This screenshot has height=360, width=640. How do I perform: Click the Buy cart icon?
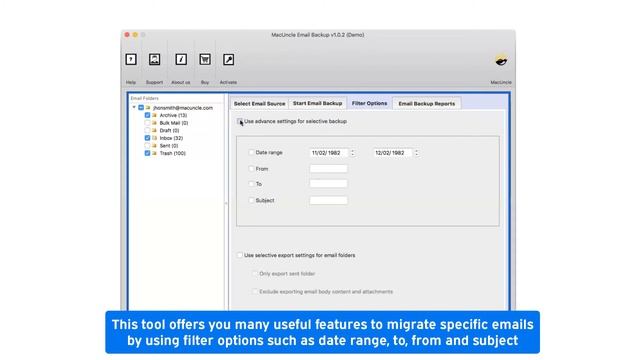(205, 60)
